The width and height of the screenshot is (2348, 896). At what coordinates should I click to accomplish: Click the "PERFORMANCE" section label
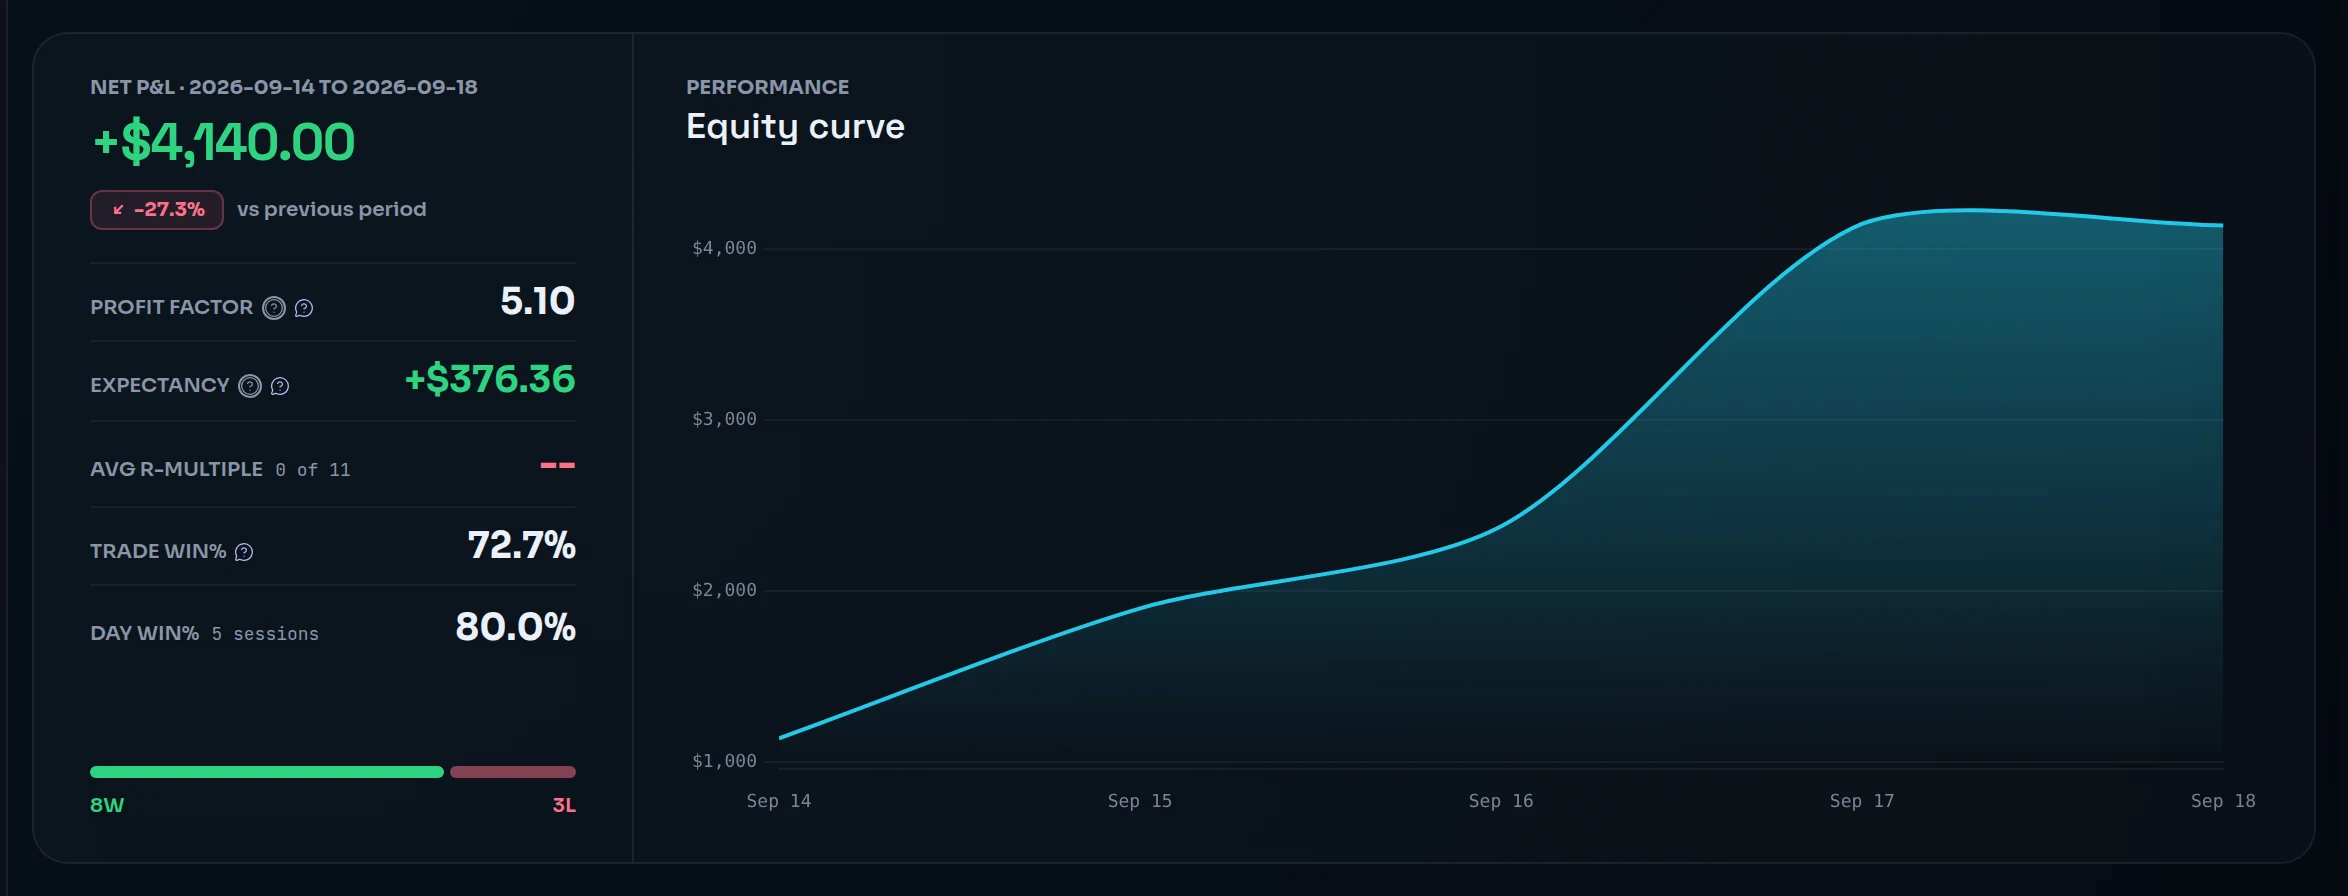pos(768,87)
